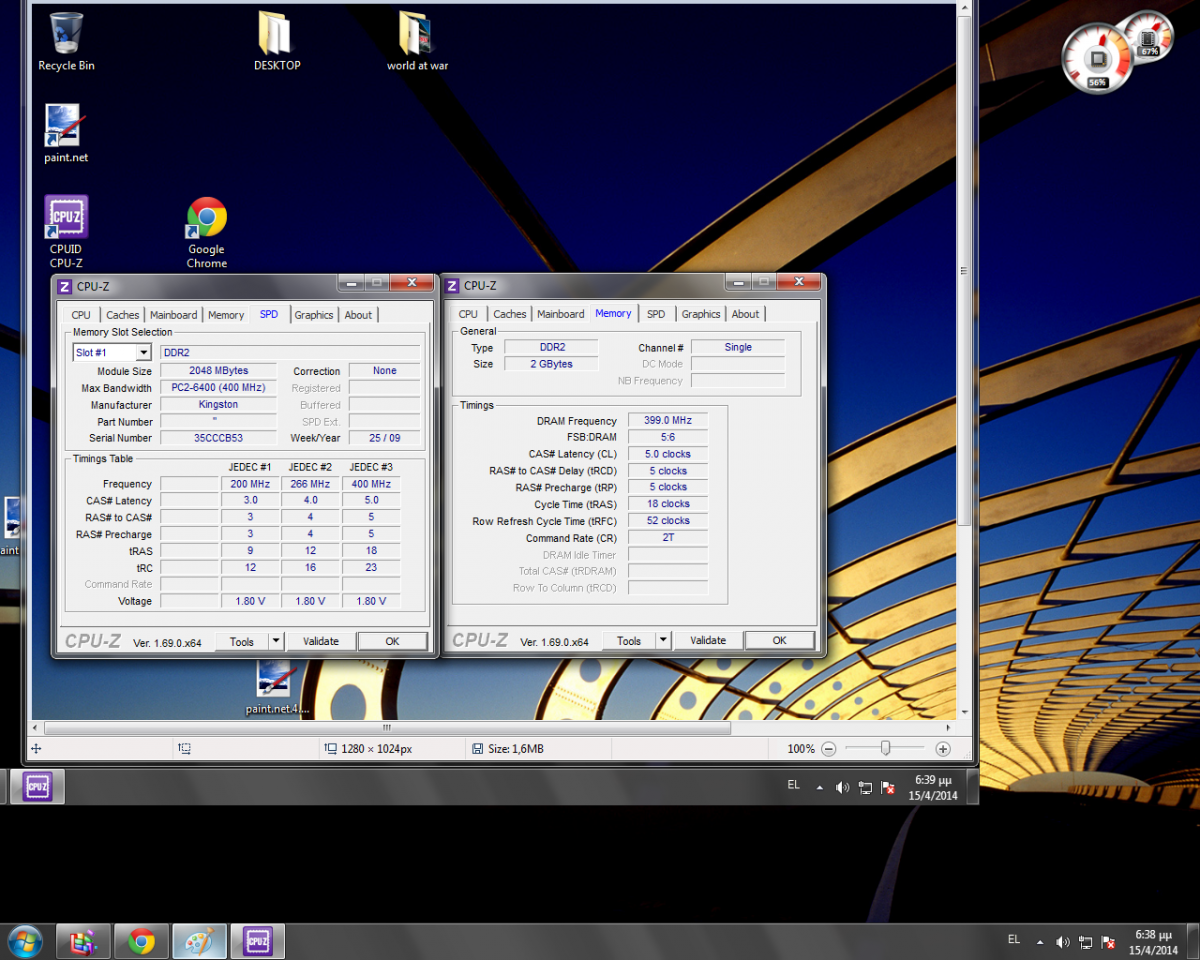The width and height of the screenshot is (1200, 960).
Task: Click DRAM Frequency value 399.0 MHz
Action: coord(668,421)
